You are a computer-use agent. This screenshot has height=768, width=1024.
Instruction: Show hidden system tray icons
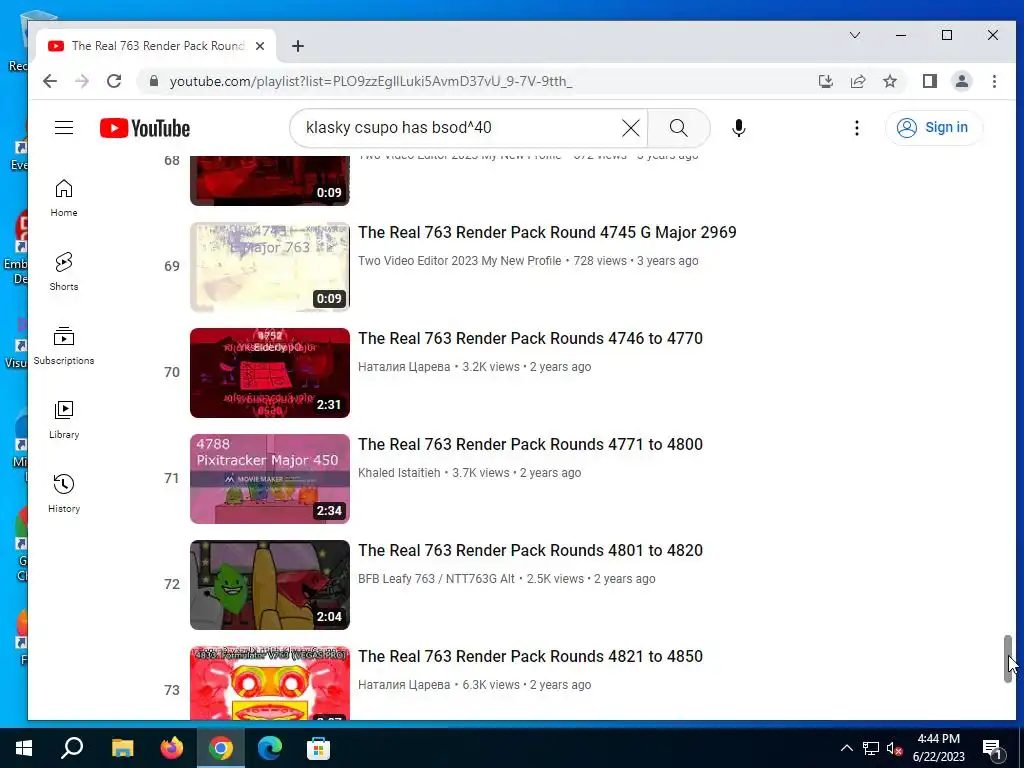point(846,748)
